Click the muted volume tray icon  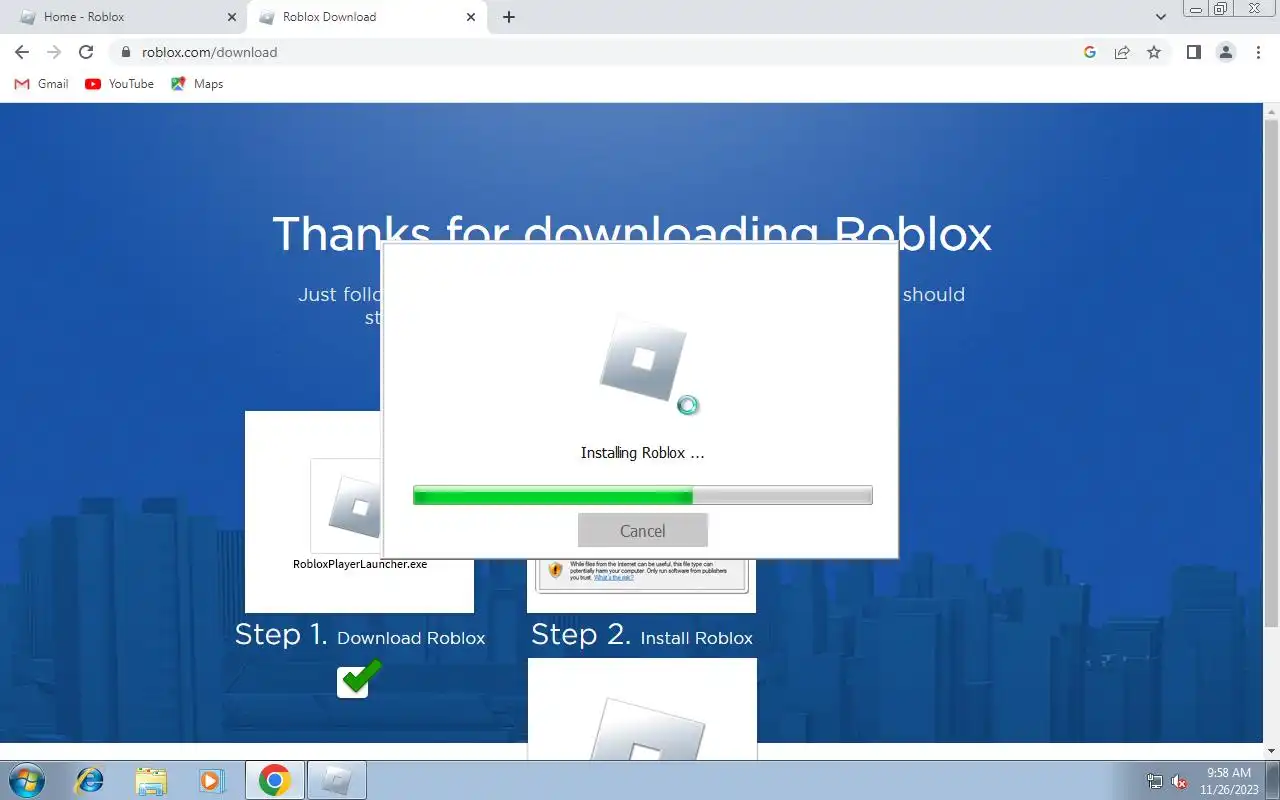tap(1179, 781)
